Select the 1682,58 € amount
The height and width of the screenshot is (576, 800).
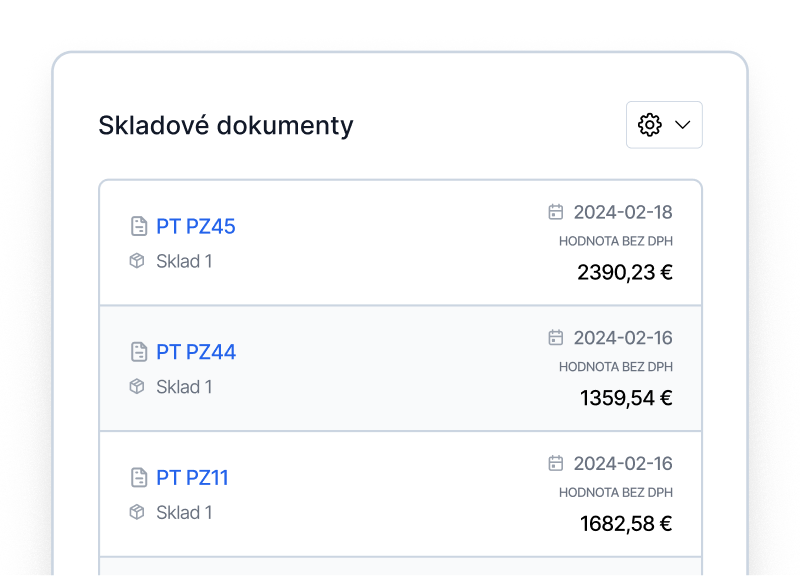[x=626, y=523]
